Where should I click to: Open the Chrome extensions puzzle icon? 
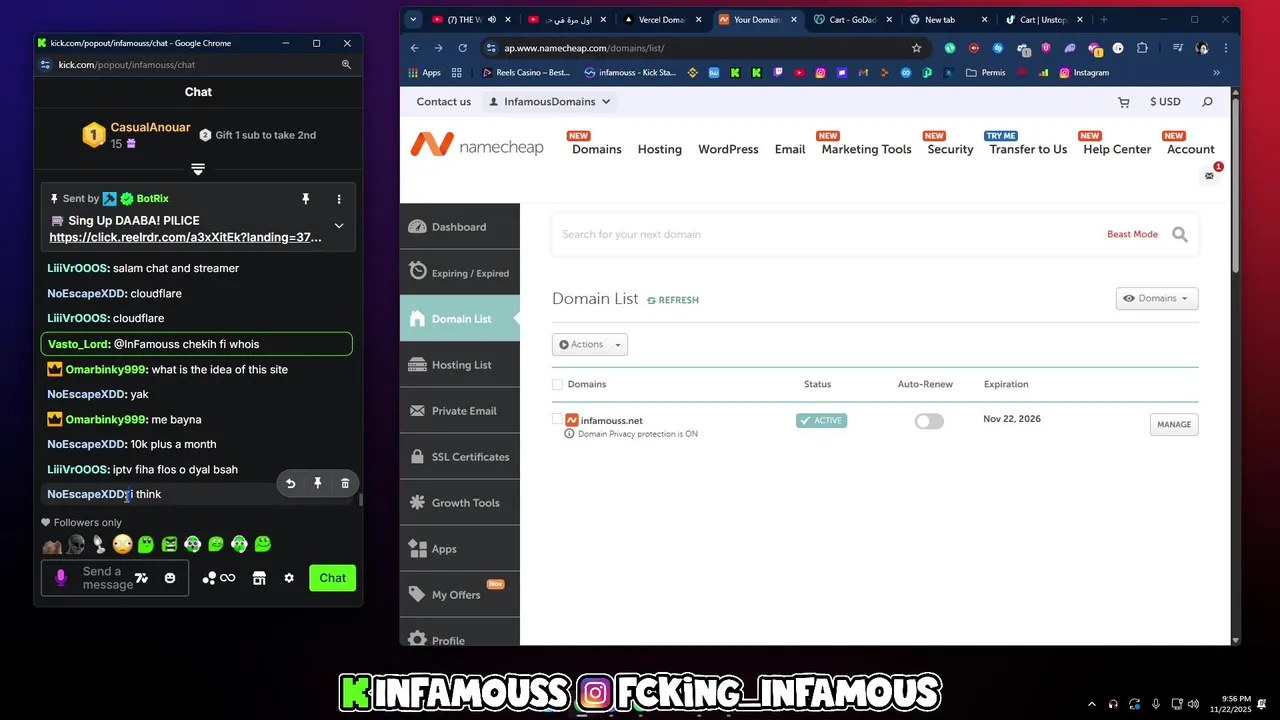coord(1142,48)
